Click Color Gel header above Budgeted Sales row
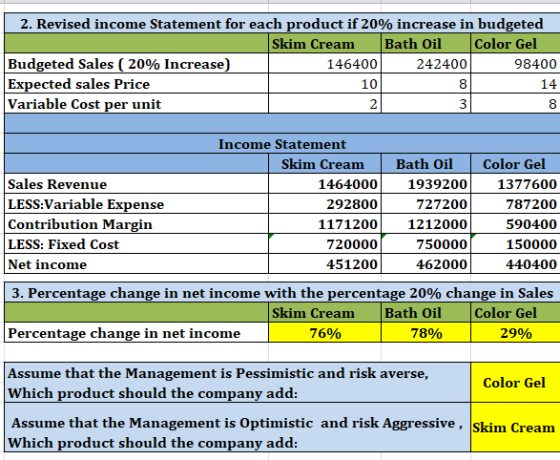Image resolution: width=560 pixels, height=460 pixels. click(515, 44)
